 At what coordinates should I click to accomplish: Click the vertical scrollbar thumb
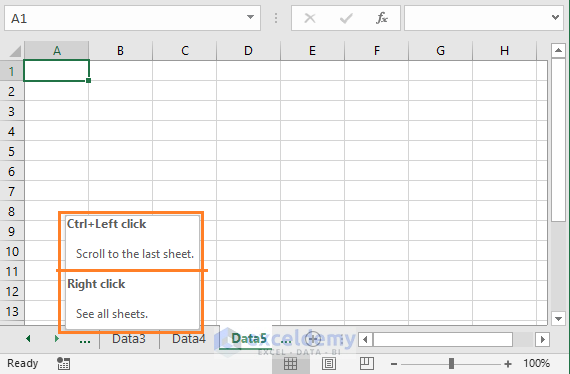click(x=558, y=140)
